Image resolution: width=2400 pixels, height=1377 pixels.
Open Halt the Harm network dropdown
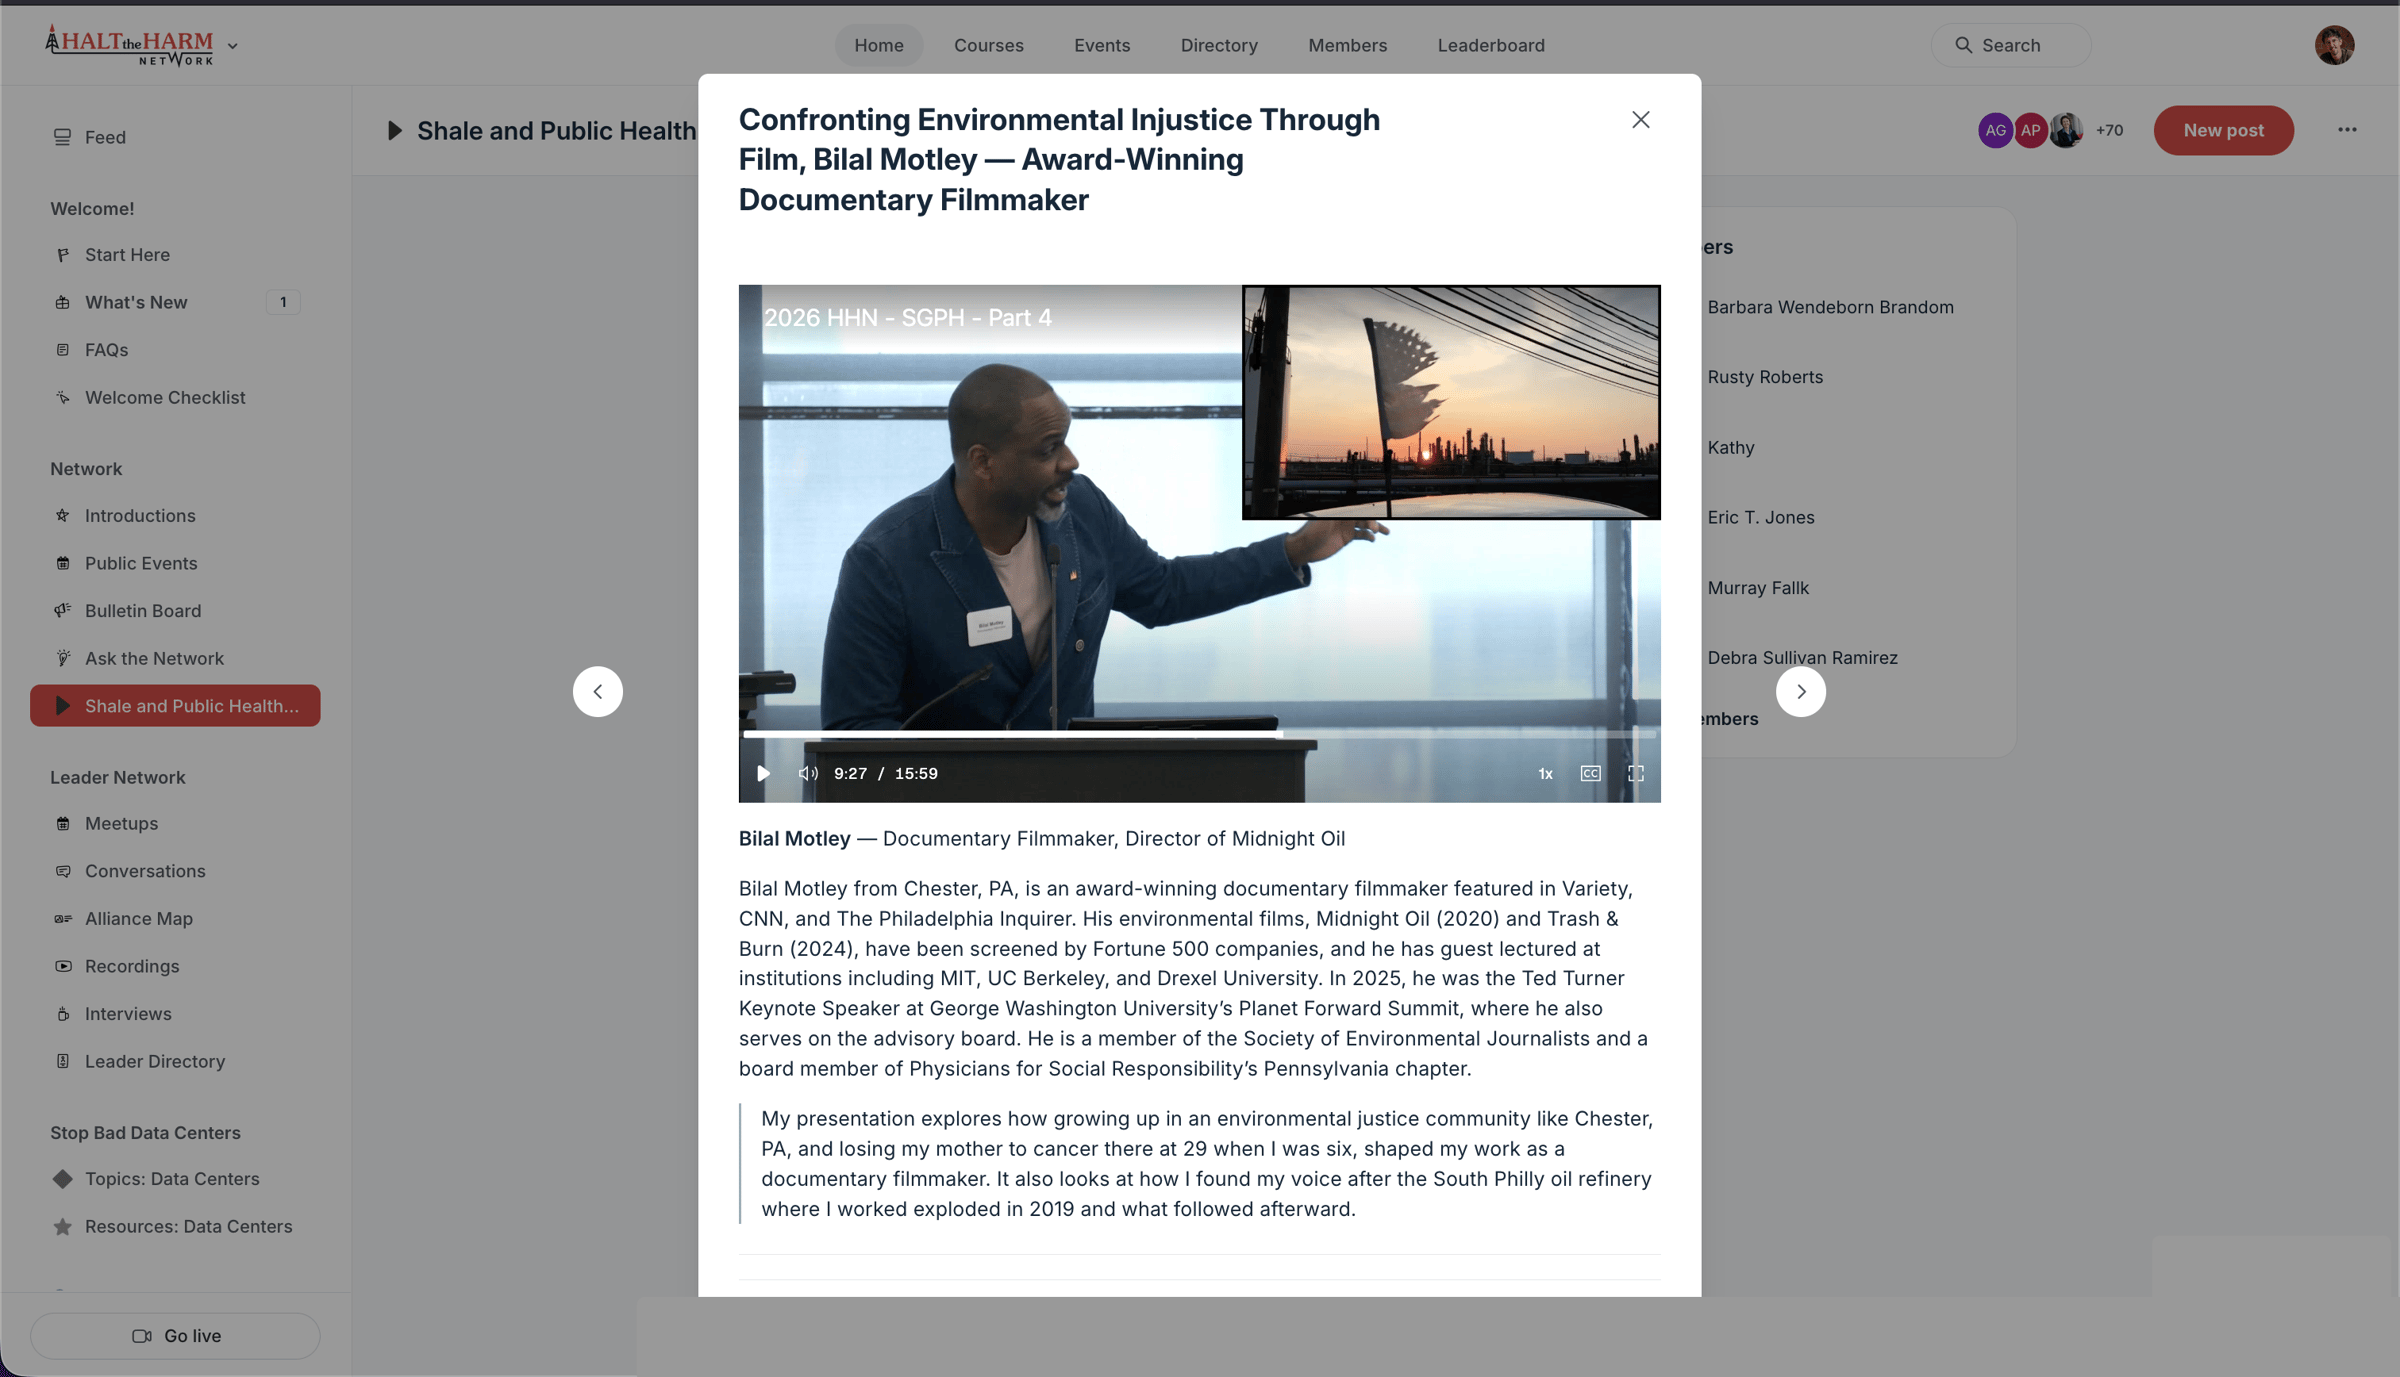coord(232,46)
